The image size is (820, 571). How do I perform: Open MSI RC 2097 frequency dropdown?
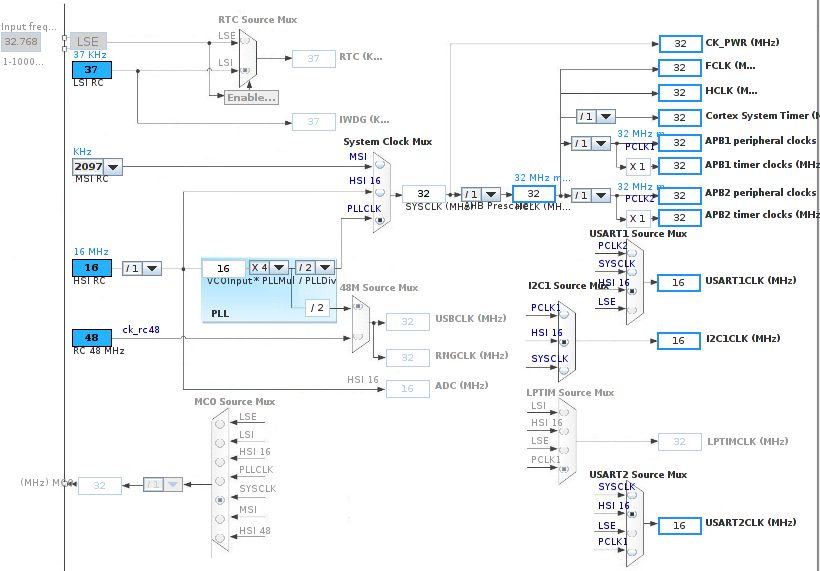pos(113,167)
